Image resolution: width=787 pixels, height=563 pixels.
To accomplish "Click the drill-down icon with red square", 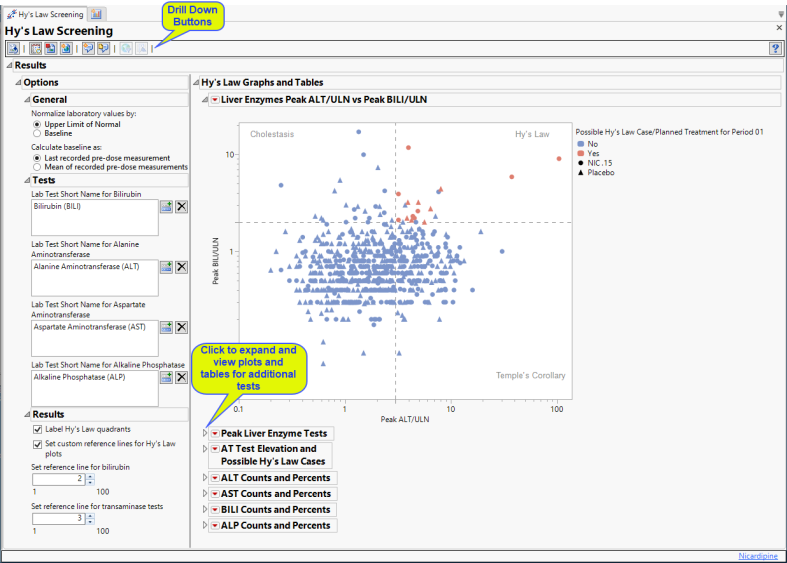I will coord(51,49).
